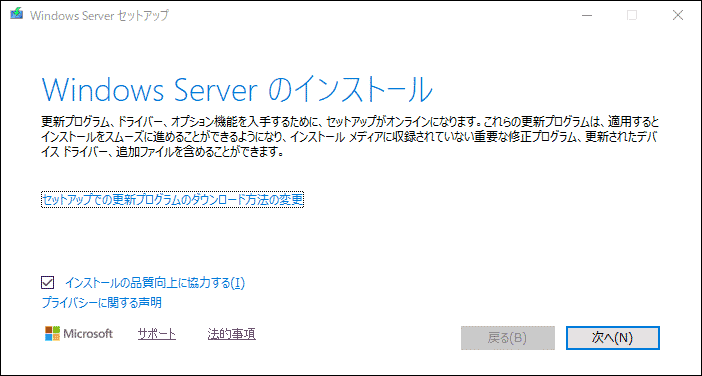This screenshot has width=702, height=376.
Task: Minimize the setup window
Action: click(x=588, y=15)
